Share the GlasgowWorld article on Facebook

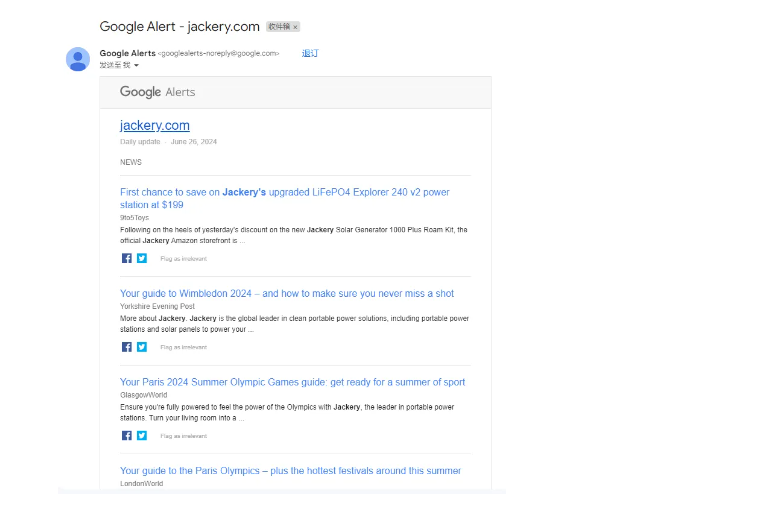[127, 435]
